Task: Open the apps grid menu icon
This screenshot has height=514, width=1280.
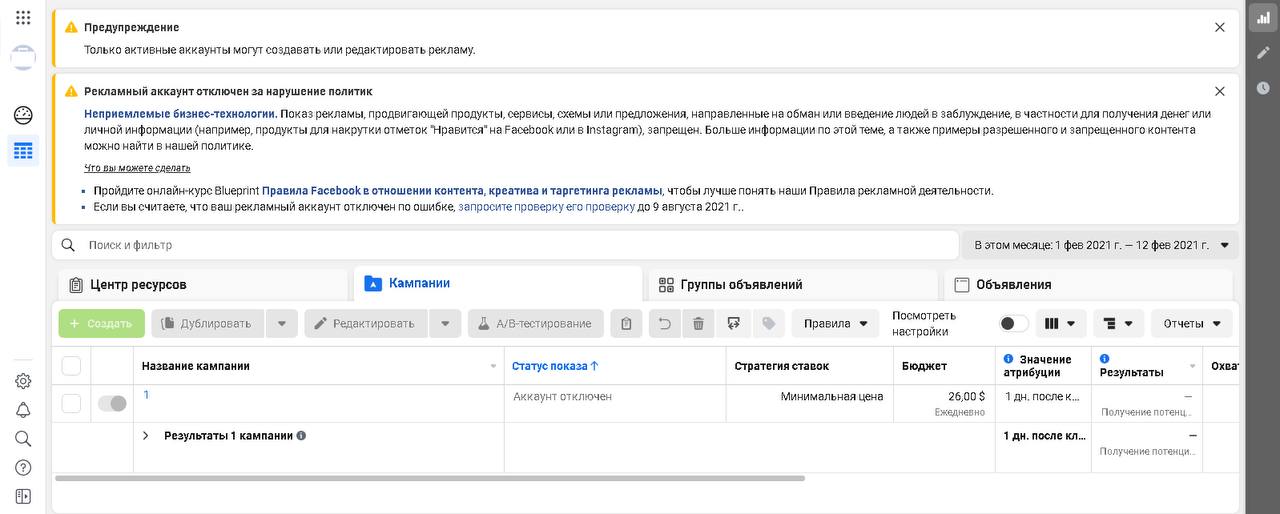Action: 23,18
